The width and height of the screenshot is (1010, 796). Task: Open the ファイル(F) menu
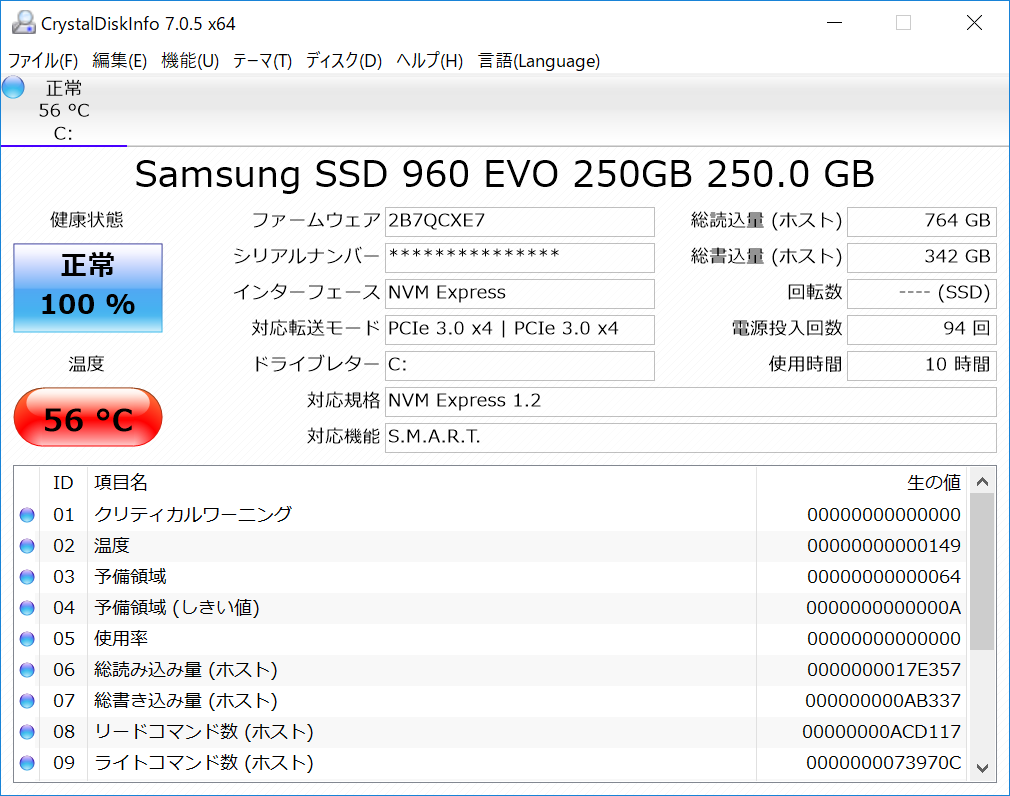pos(43,61)
